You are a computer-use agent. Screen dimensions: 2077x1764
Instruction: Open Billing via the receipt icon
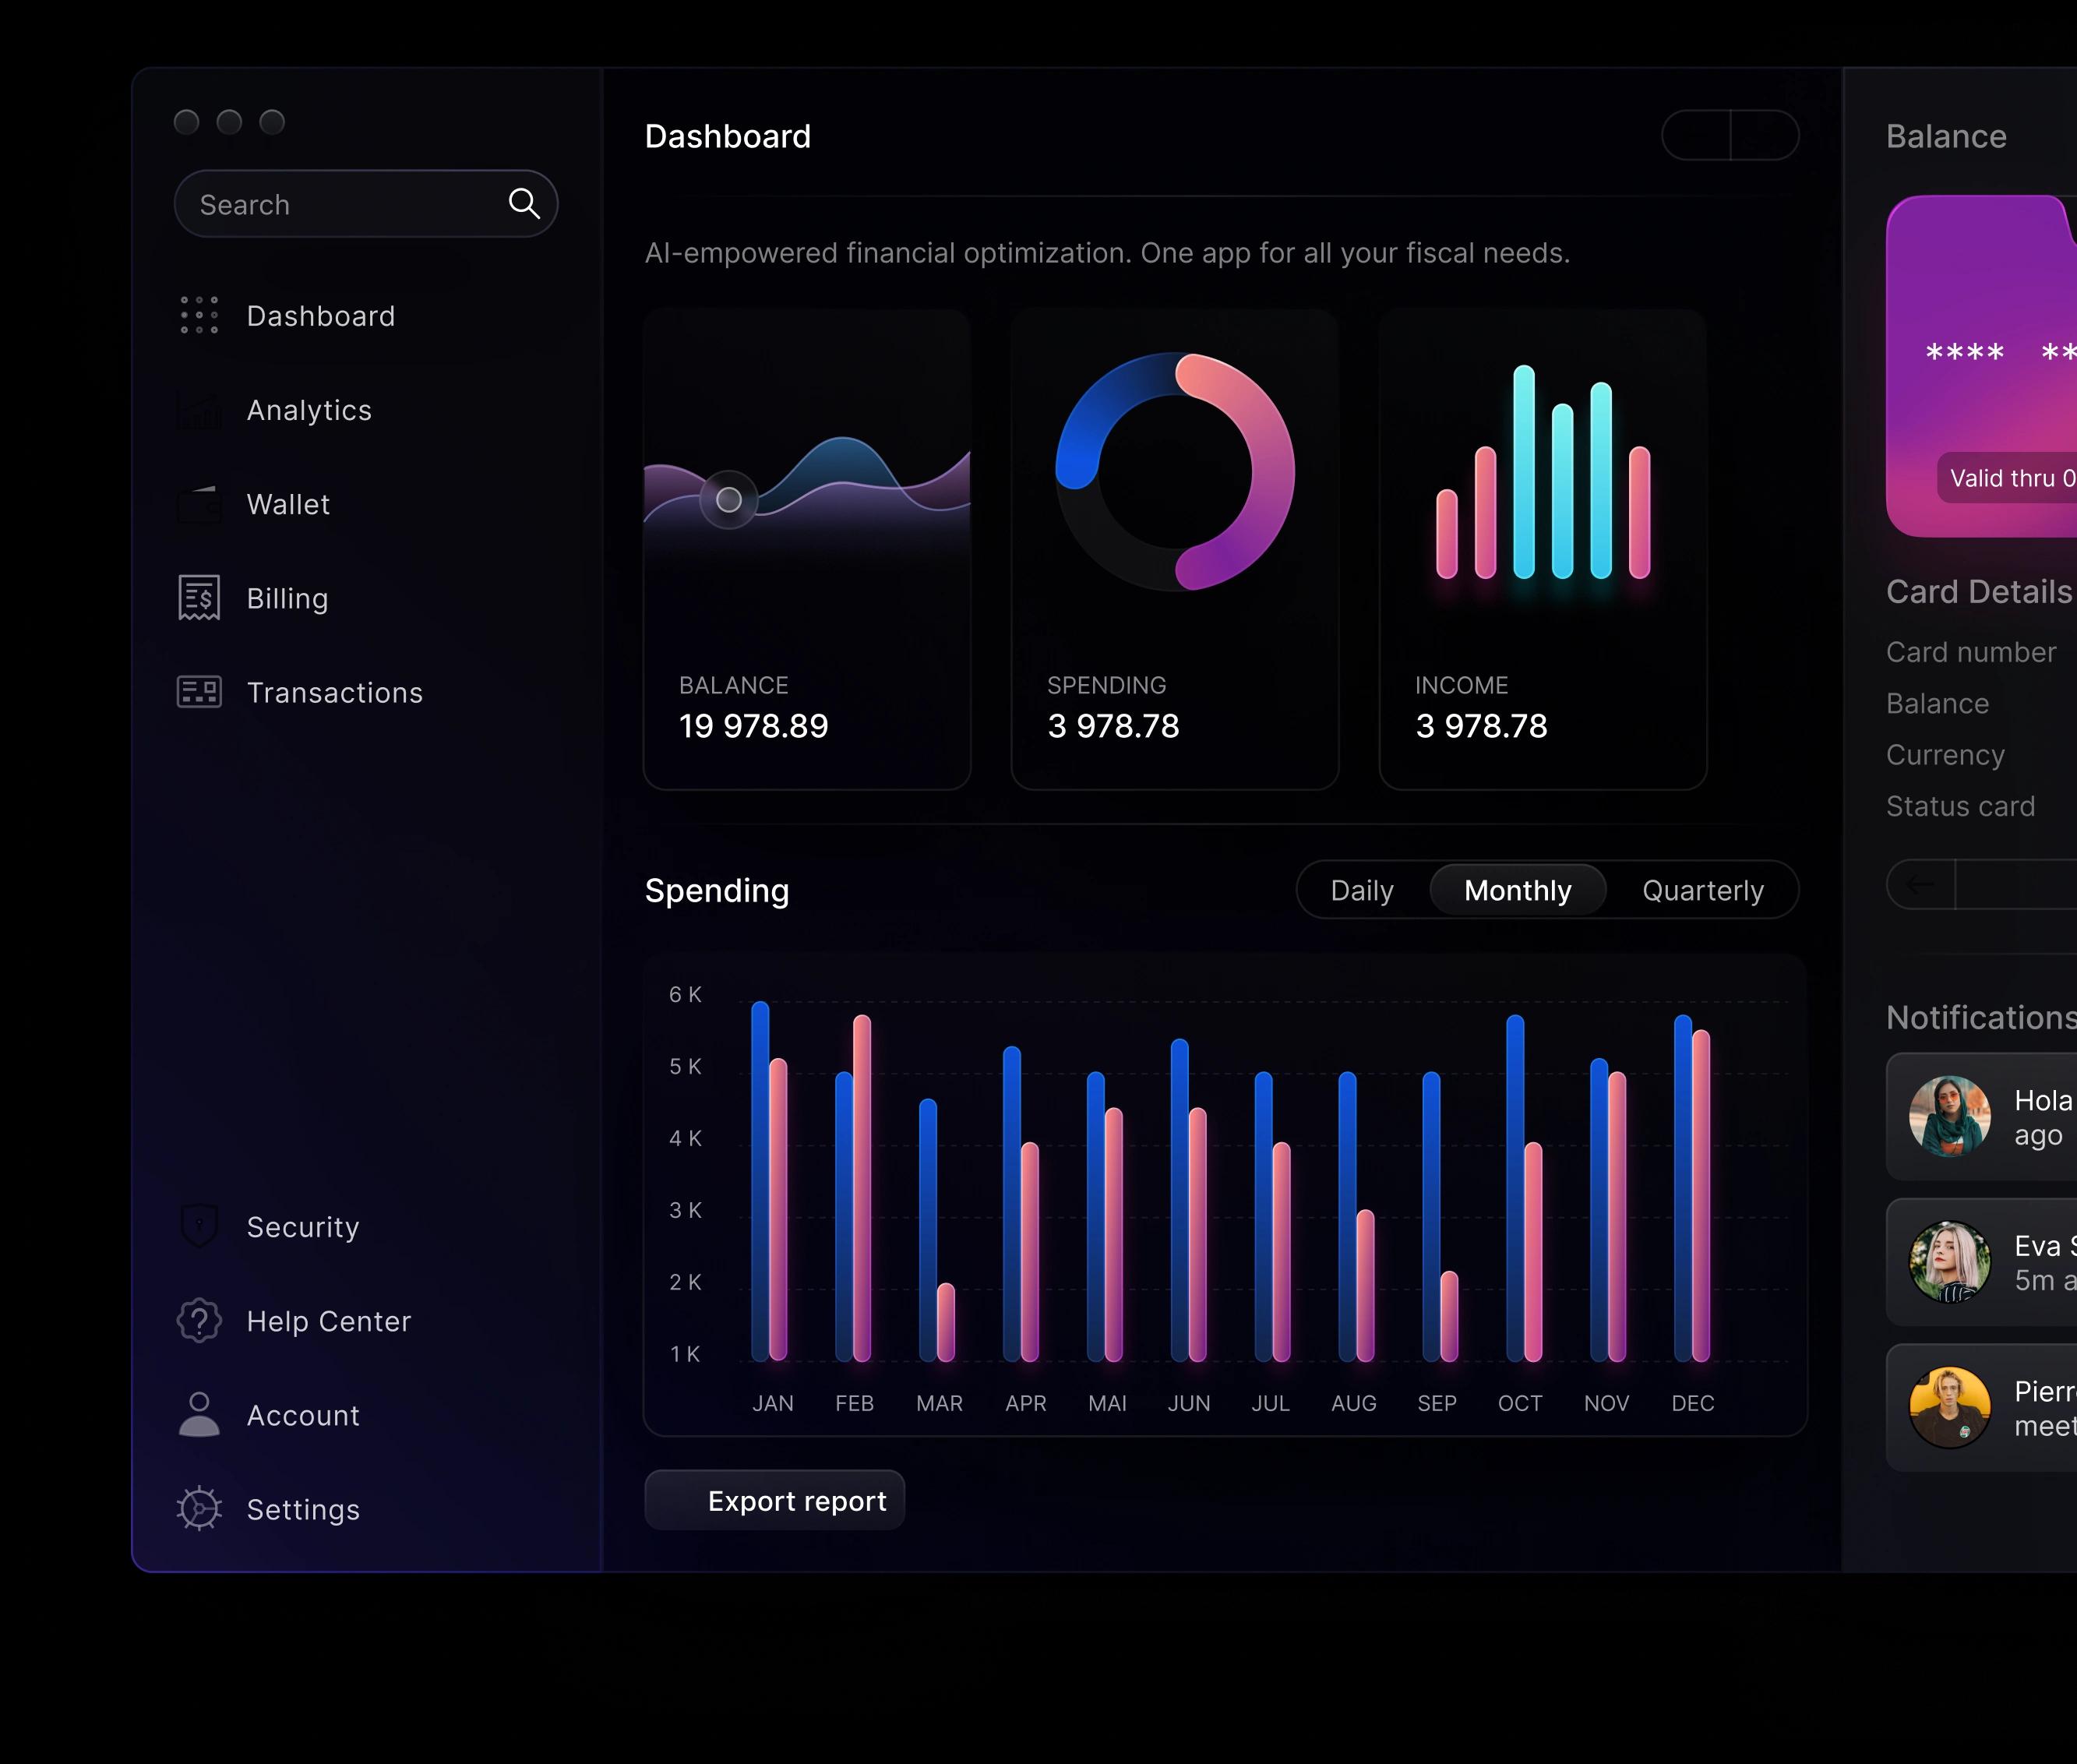point(199,598)
